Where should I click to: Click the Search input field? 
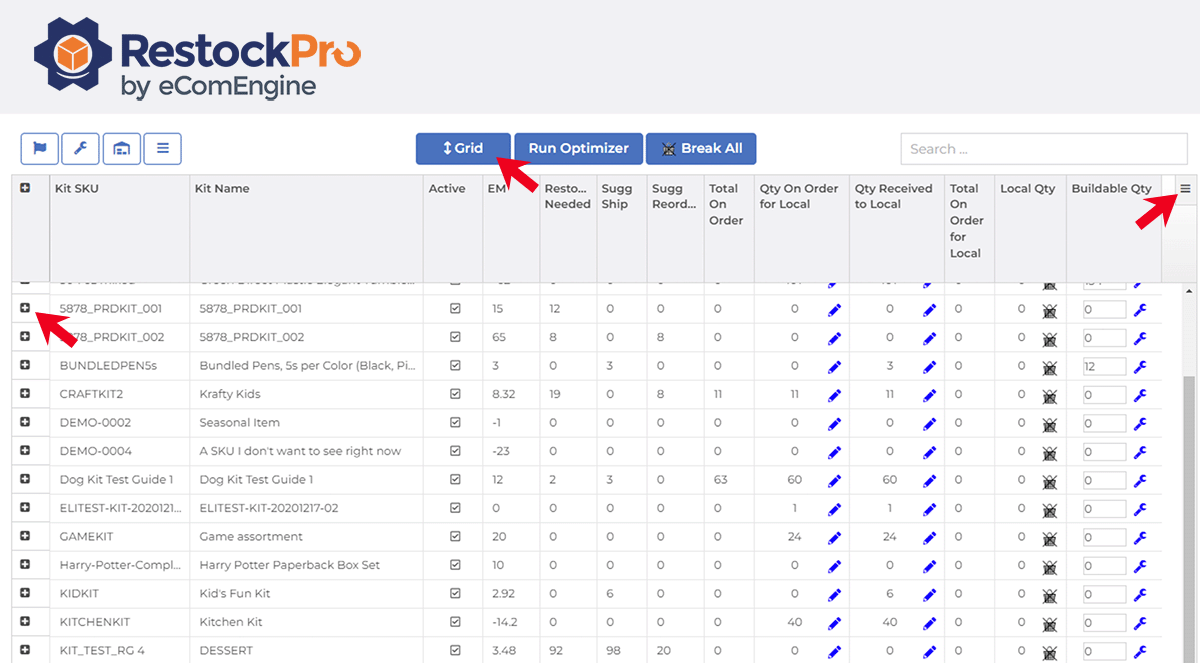(1043, 149)
